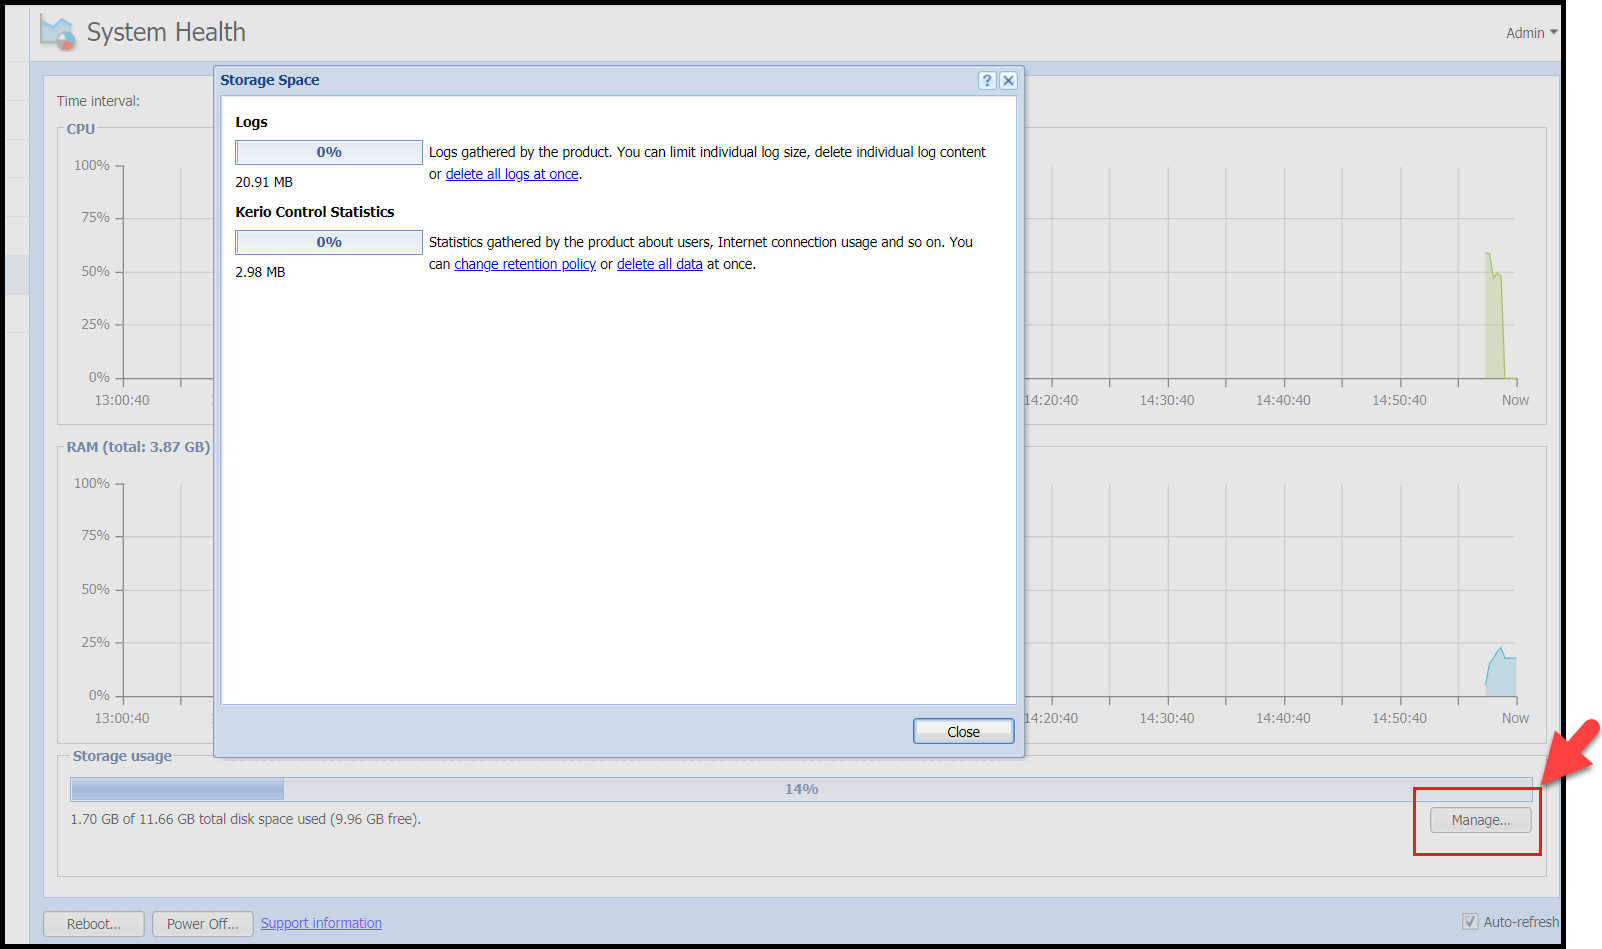The height and width of the screenshot is (949, 1602).
Task: Click the 'Kerio Control Statistics' heading
Action: 315,212
